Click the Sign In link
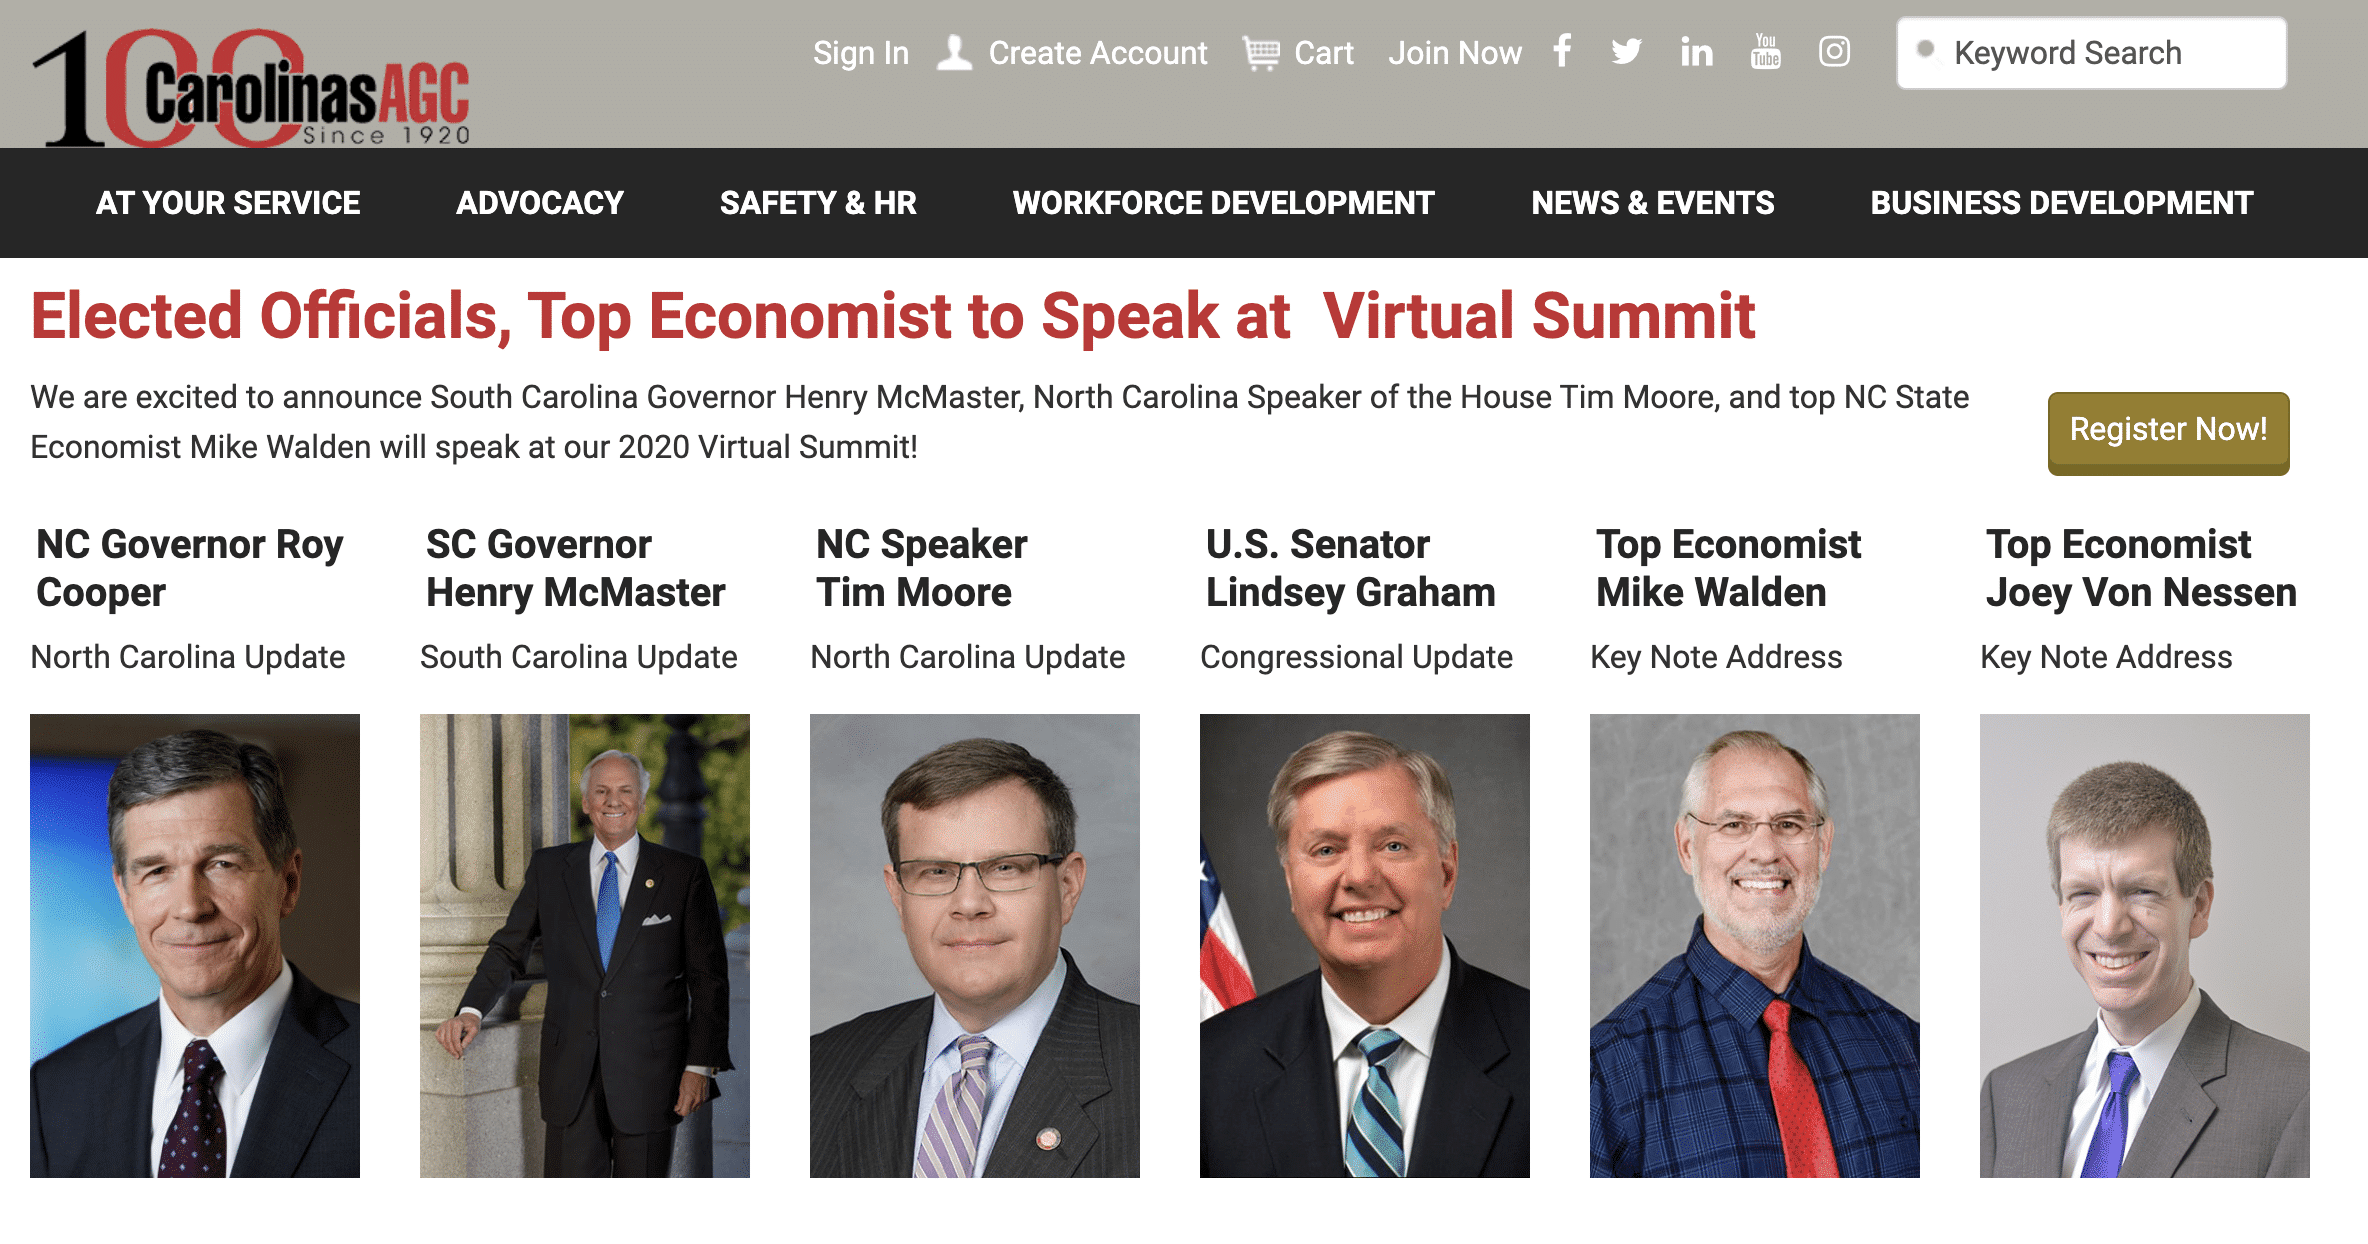Viewport: 2368px width, 1244px height. pyautogui.click(x=860, y=53)
